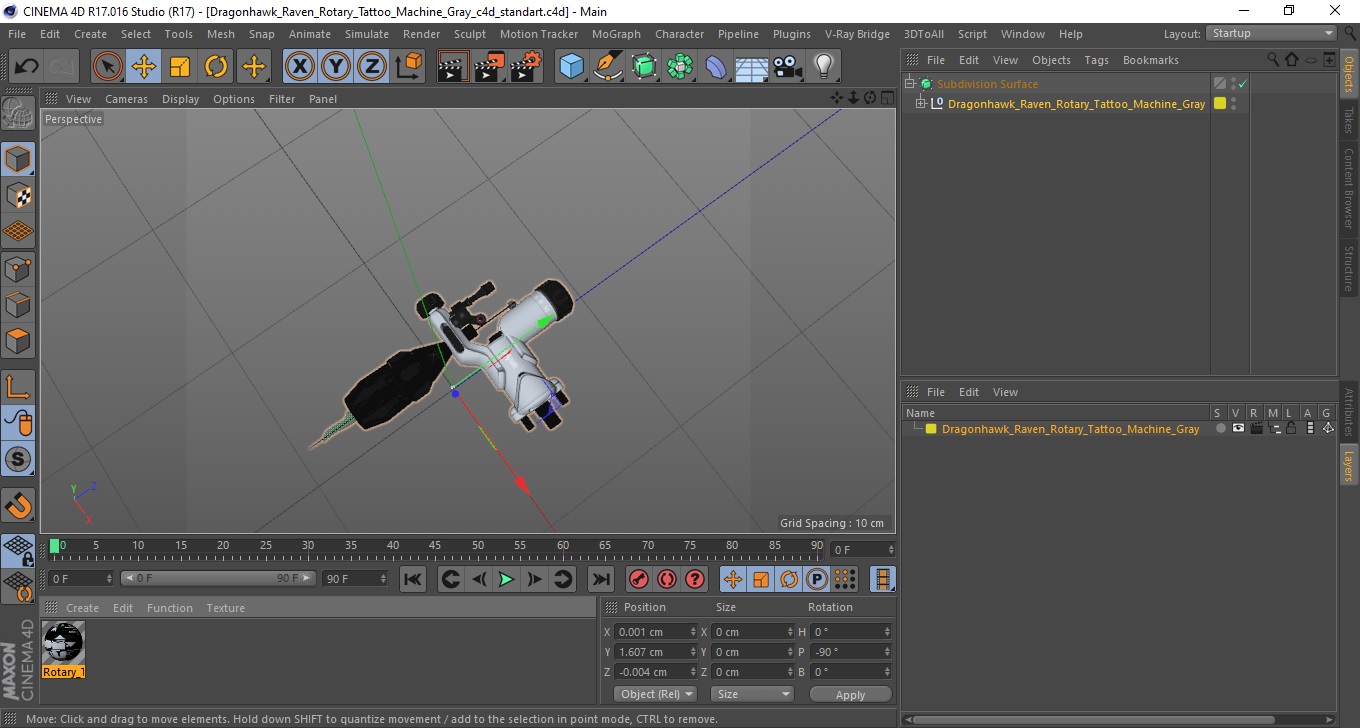Toggle Y axis lock

tap(336, 67)
